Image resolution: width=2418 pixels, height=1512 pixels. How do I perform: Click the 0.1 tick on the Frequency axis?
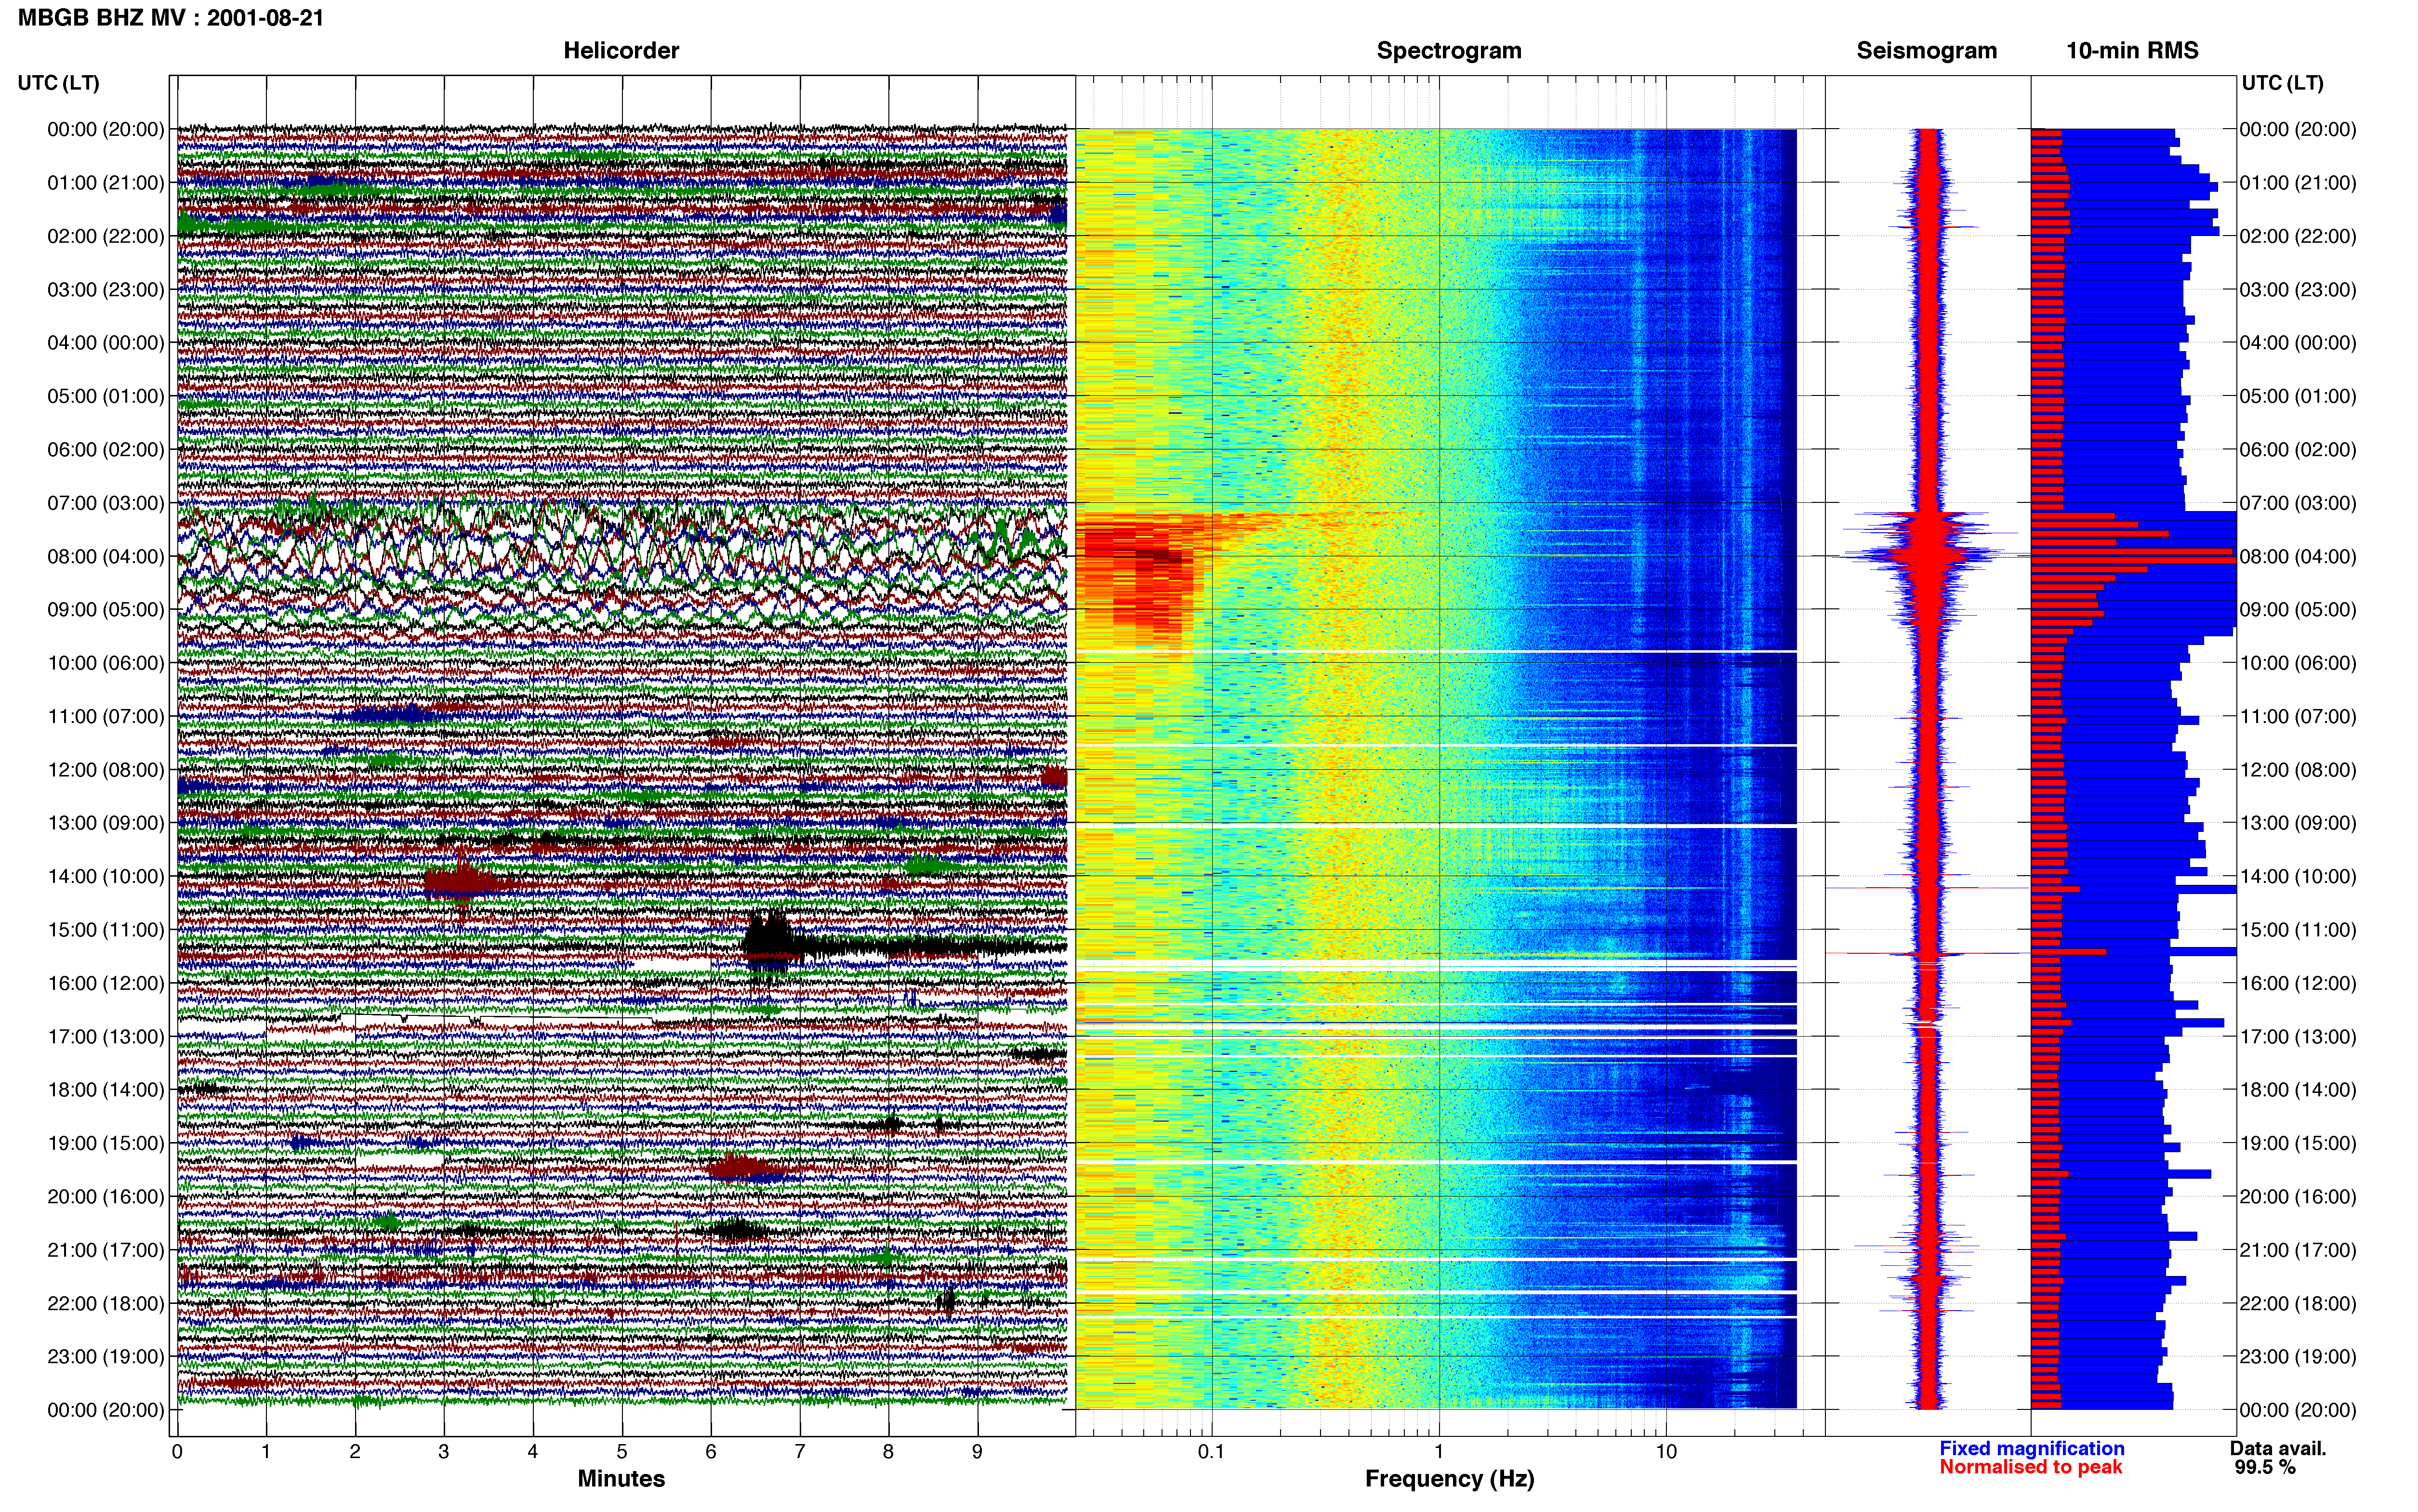pyautogui.click(x=1211, y=1451)
